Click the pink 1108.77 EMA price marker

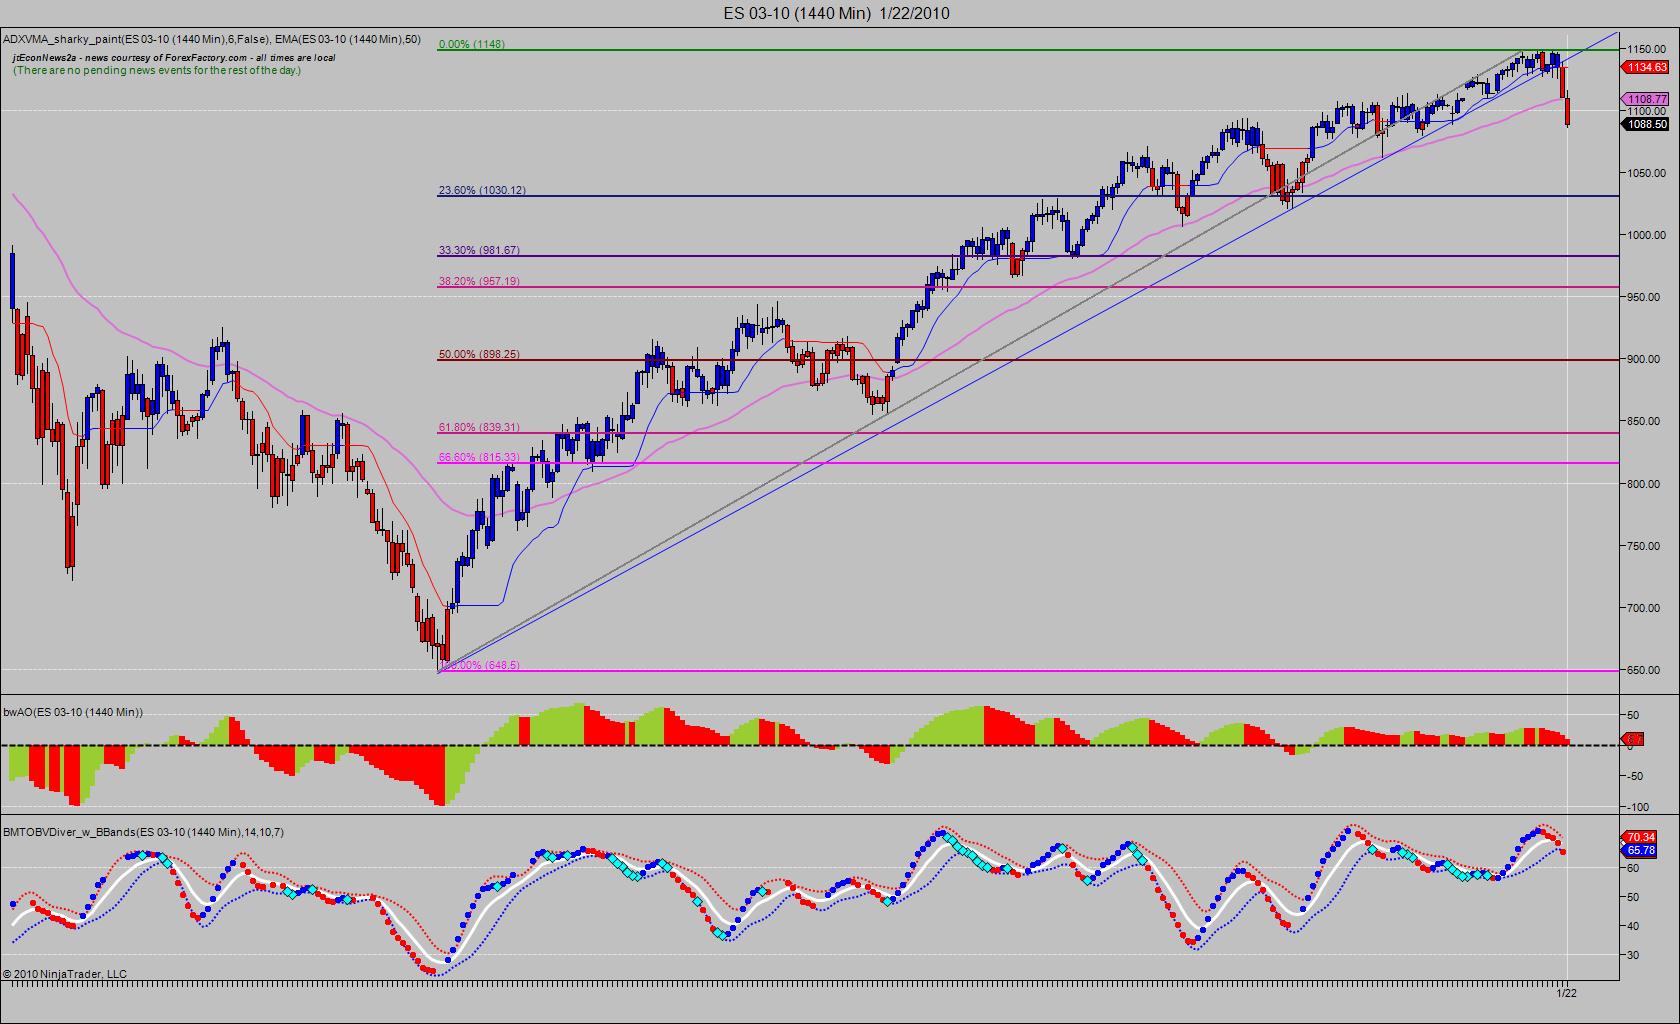[x=1646, y=99]
